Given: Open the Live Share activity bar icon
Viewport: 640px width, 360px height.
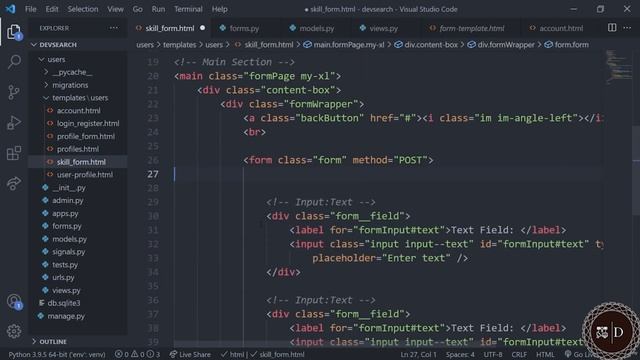Looking at the screenshot, I should coord(14,183).
